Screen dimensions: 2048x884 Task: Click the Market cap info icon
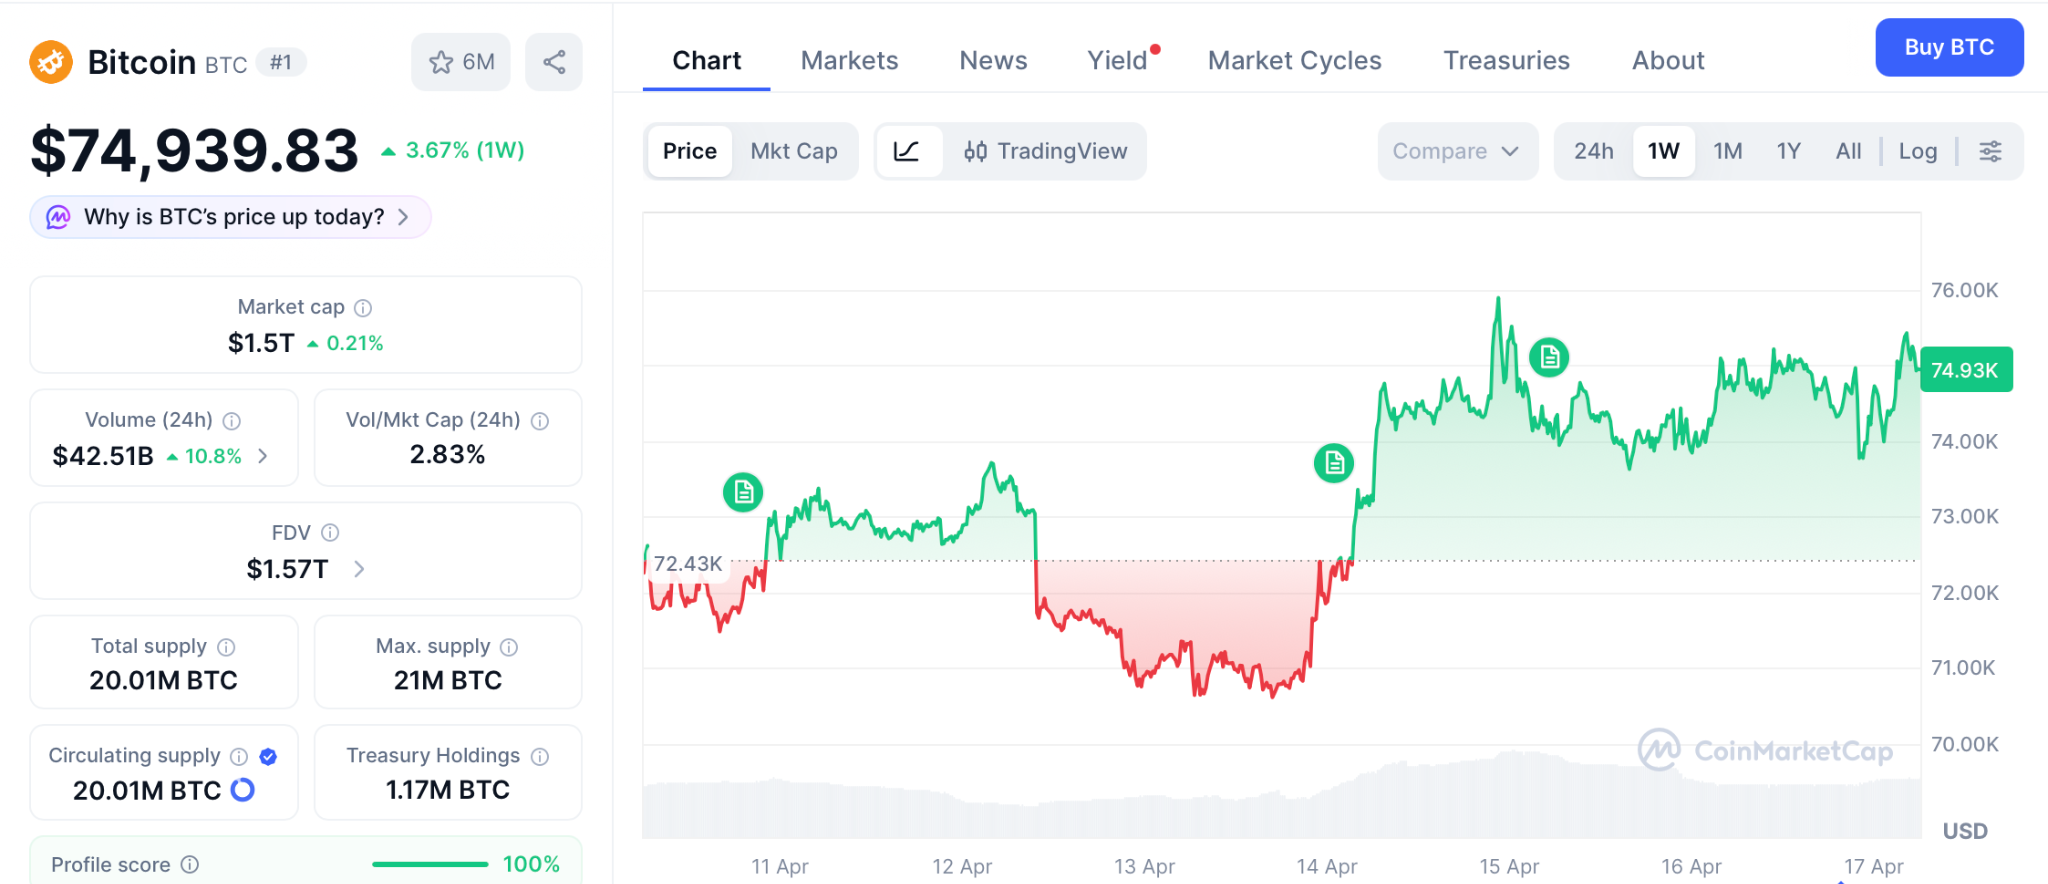[363, 308]
